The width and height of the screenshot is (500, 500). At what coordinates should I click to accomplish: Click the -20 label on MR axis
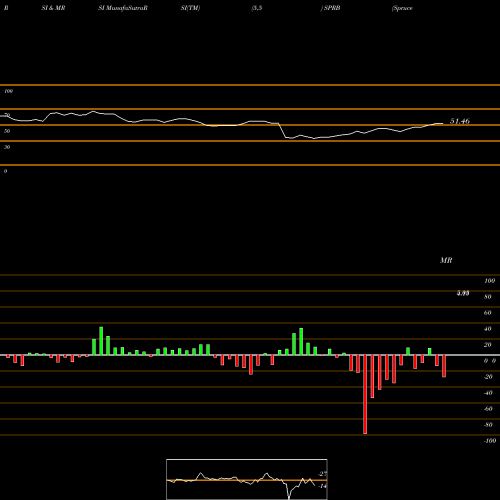tap(488, 377)
